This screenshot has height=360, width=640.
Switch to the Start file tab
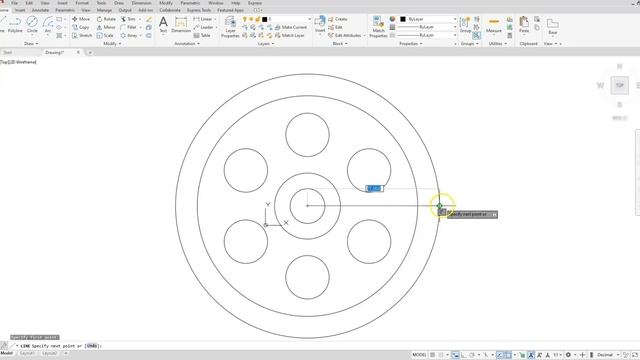tap(8, 52)
